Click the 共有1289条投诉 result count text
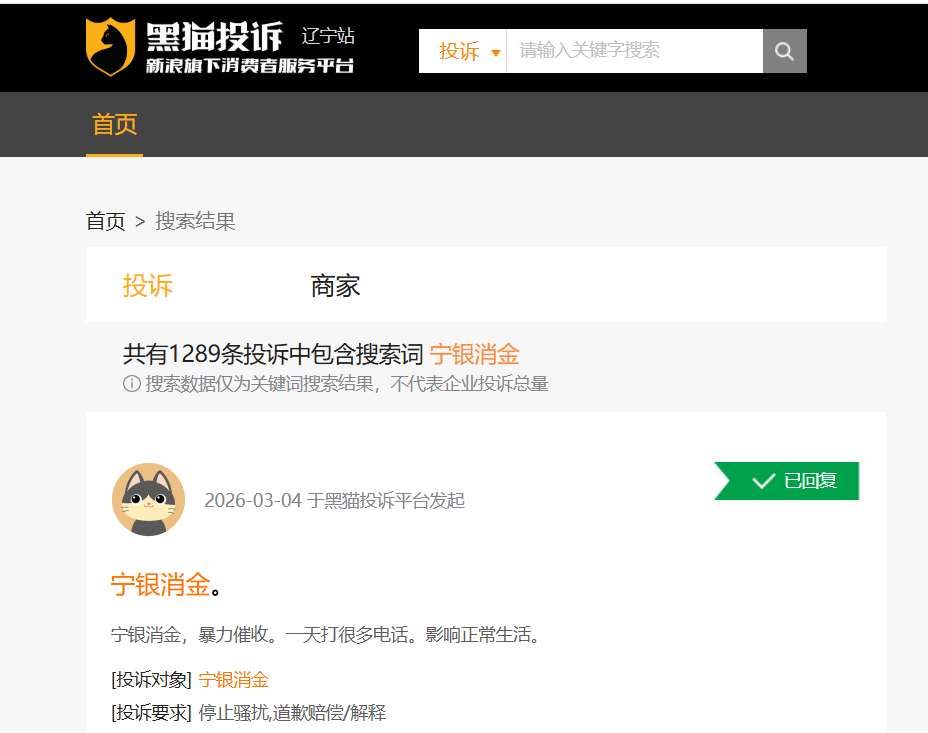The height and width of the screenshot is (733, 928). click(x=273, y=354)
